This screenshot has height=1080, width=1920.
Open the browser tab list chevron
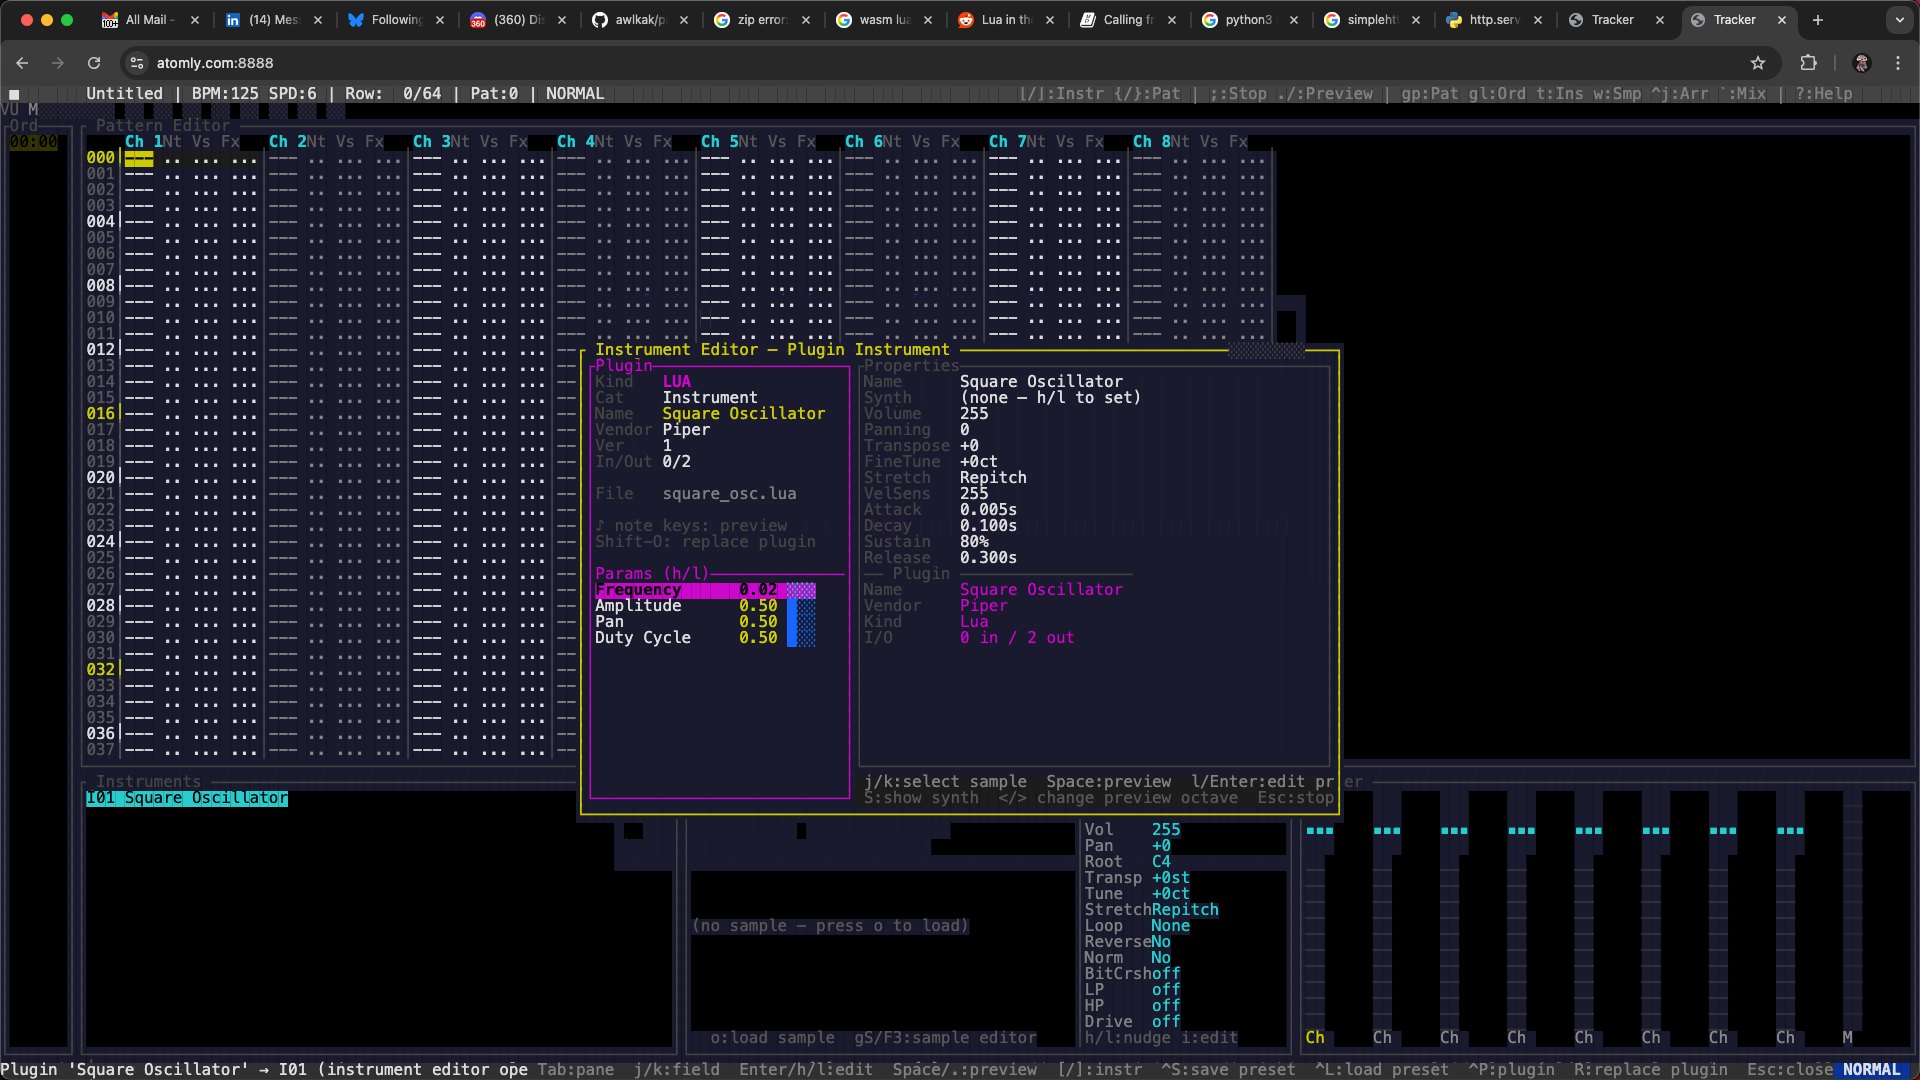[x=1900, y=20]
